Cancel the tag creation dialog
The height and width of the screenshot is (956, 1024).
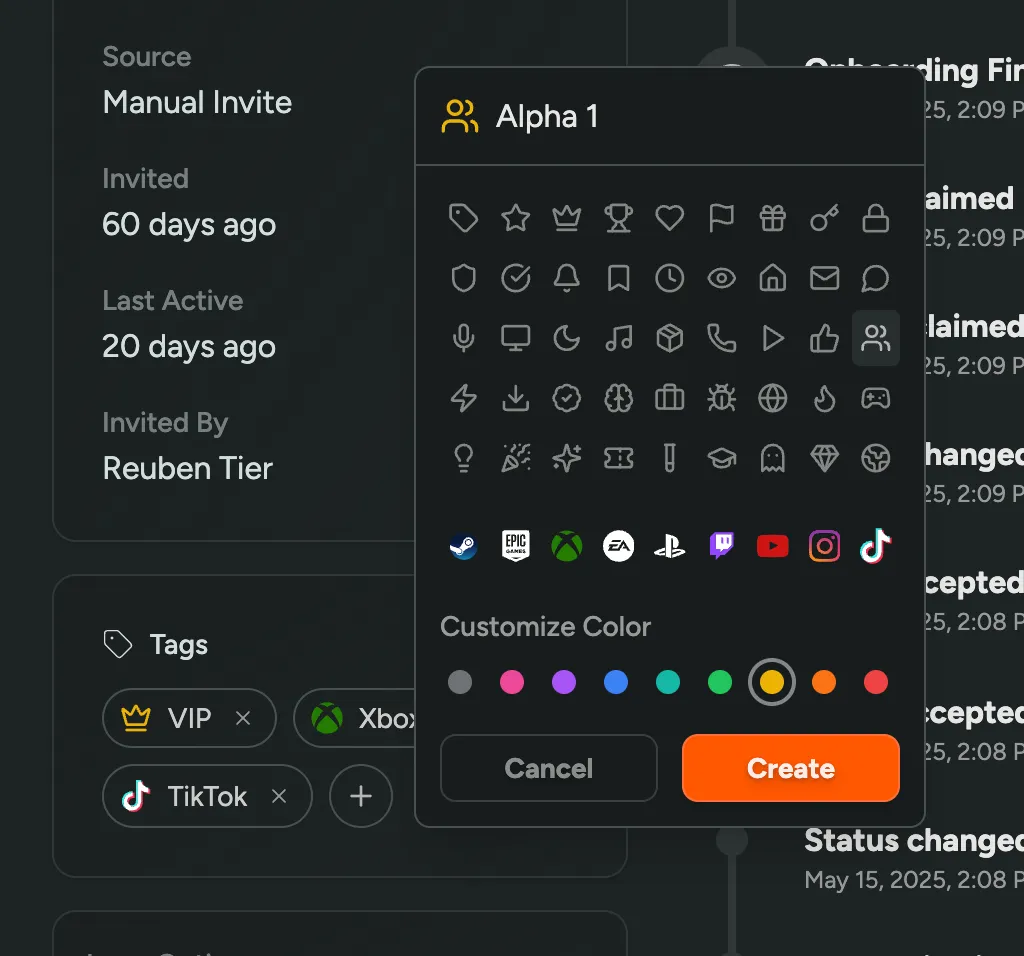tap(548, 768)
